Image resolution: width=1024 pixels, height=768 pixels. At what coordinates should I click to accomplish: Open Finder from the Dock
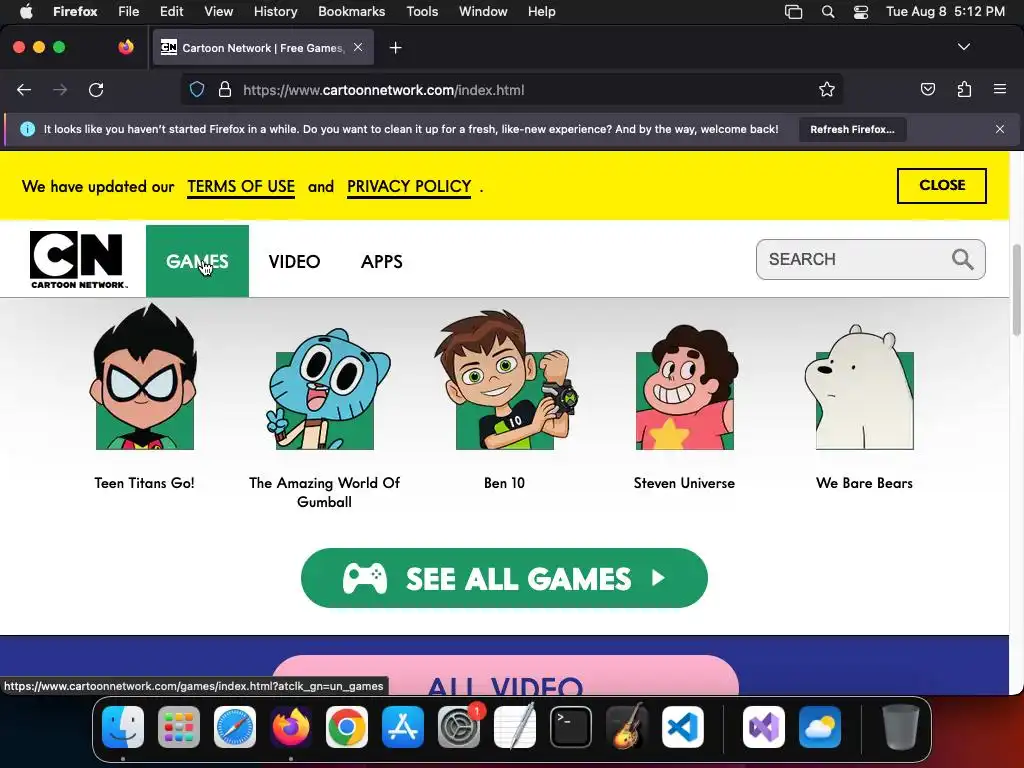tap(123, 726)
